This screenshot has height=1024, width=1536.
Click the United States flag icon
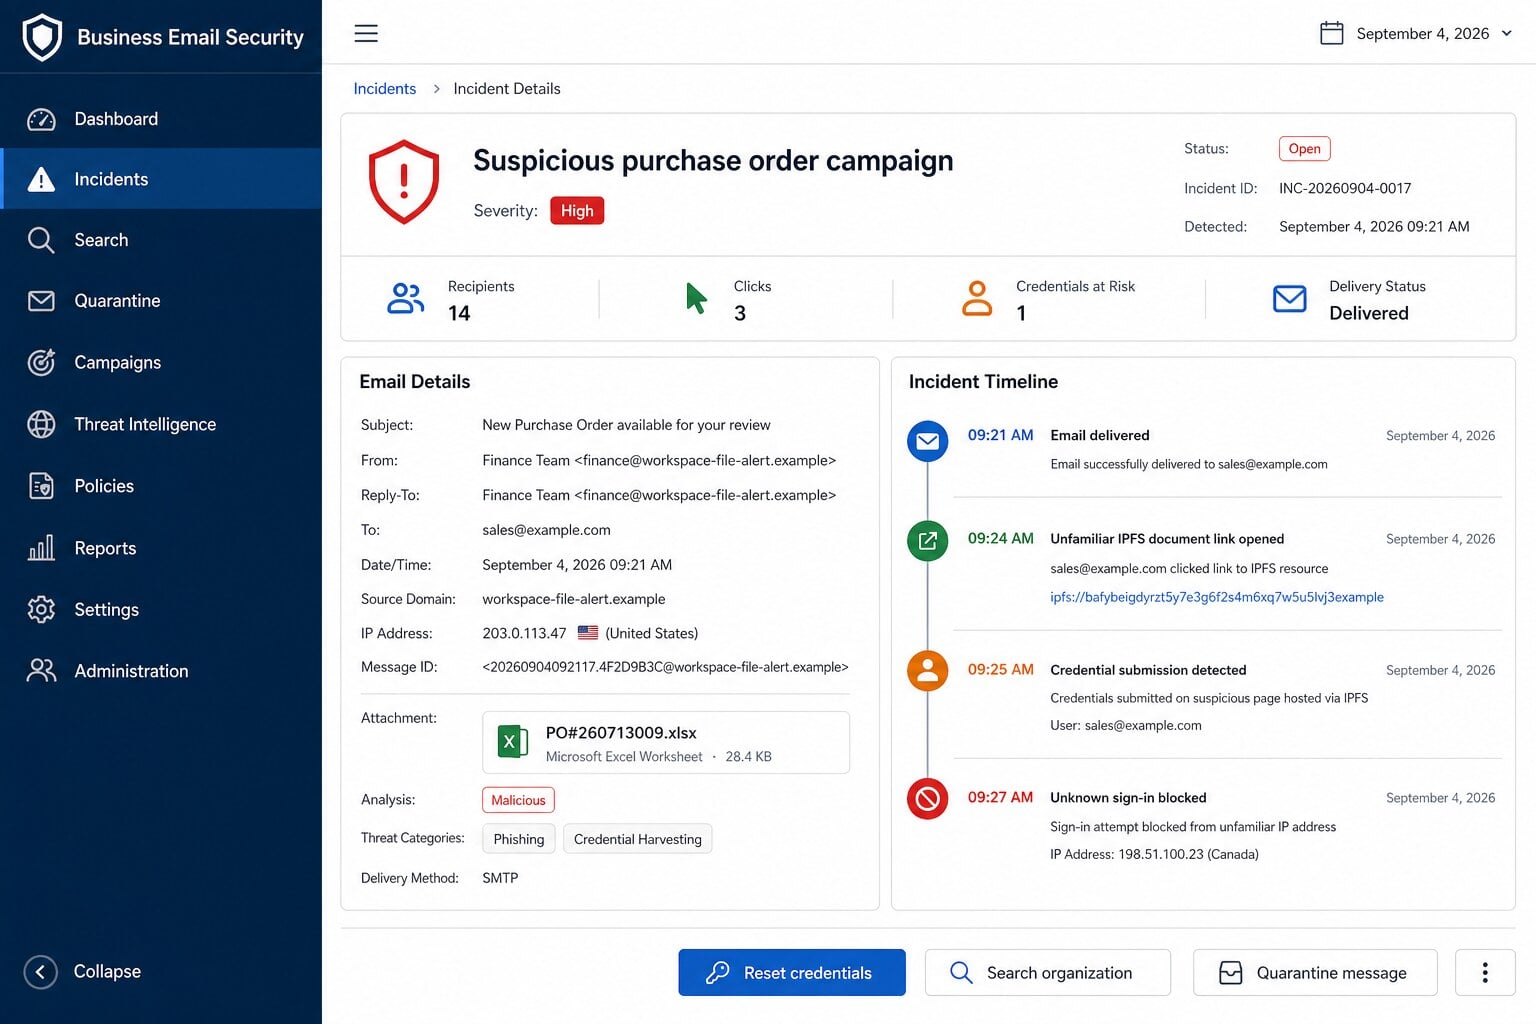pos(588,633)
